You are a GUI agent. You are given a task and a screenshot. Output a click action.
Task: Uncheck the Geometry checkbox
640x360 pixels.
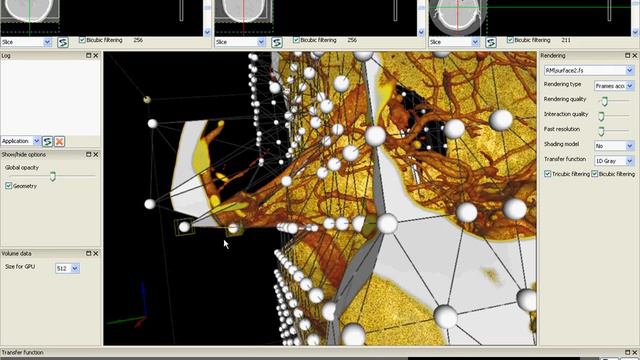[x=8, y=186]
